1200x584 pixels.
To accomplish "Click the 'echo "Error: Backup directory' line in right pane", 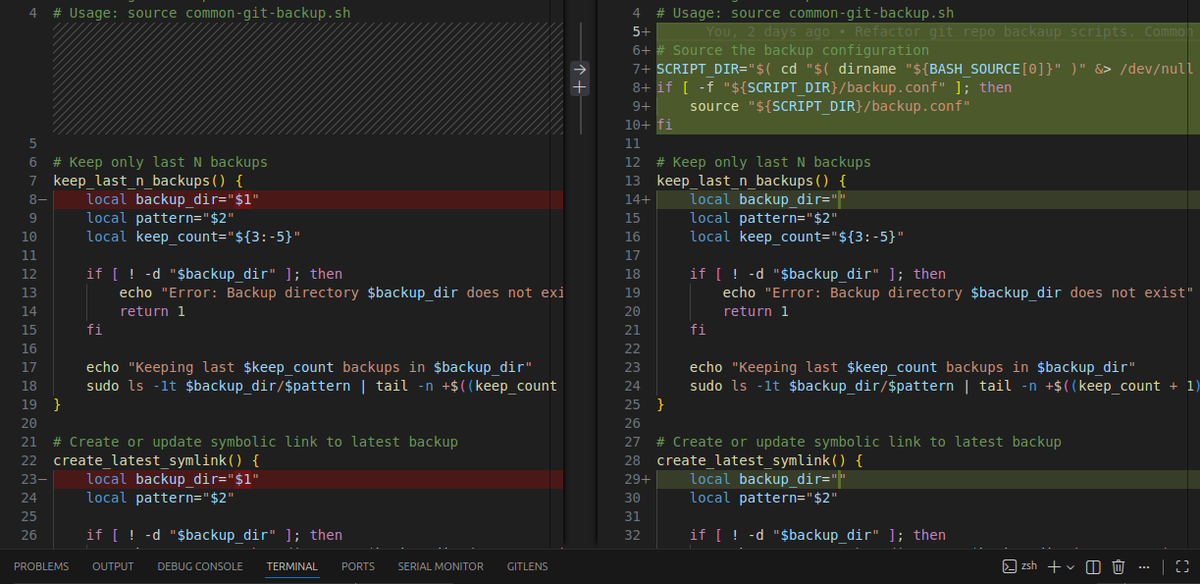I will (958, 293).
